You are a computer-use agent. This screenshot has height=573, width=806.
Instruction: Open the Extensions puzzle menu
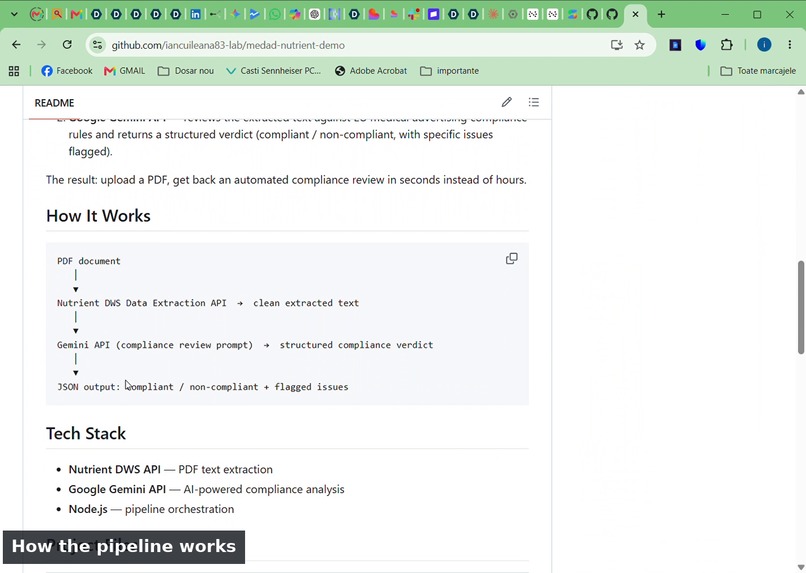(726, 45)
